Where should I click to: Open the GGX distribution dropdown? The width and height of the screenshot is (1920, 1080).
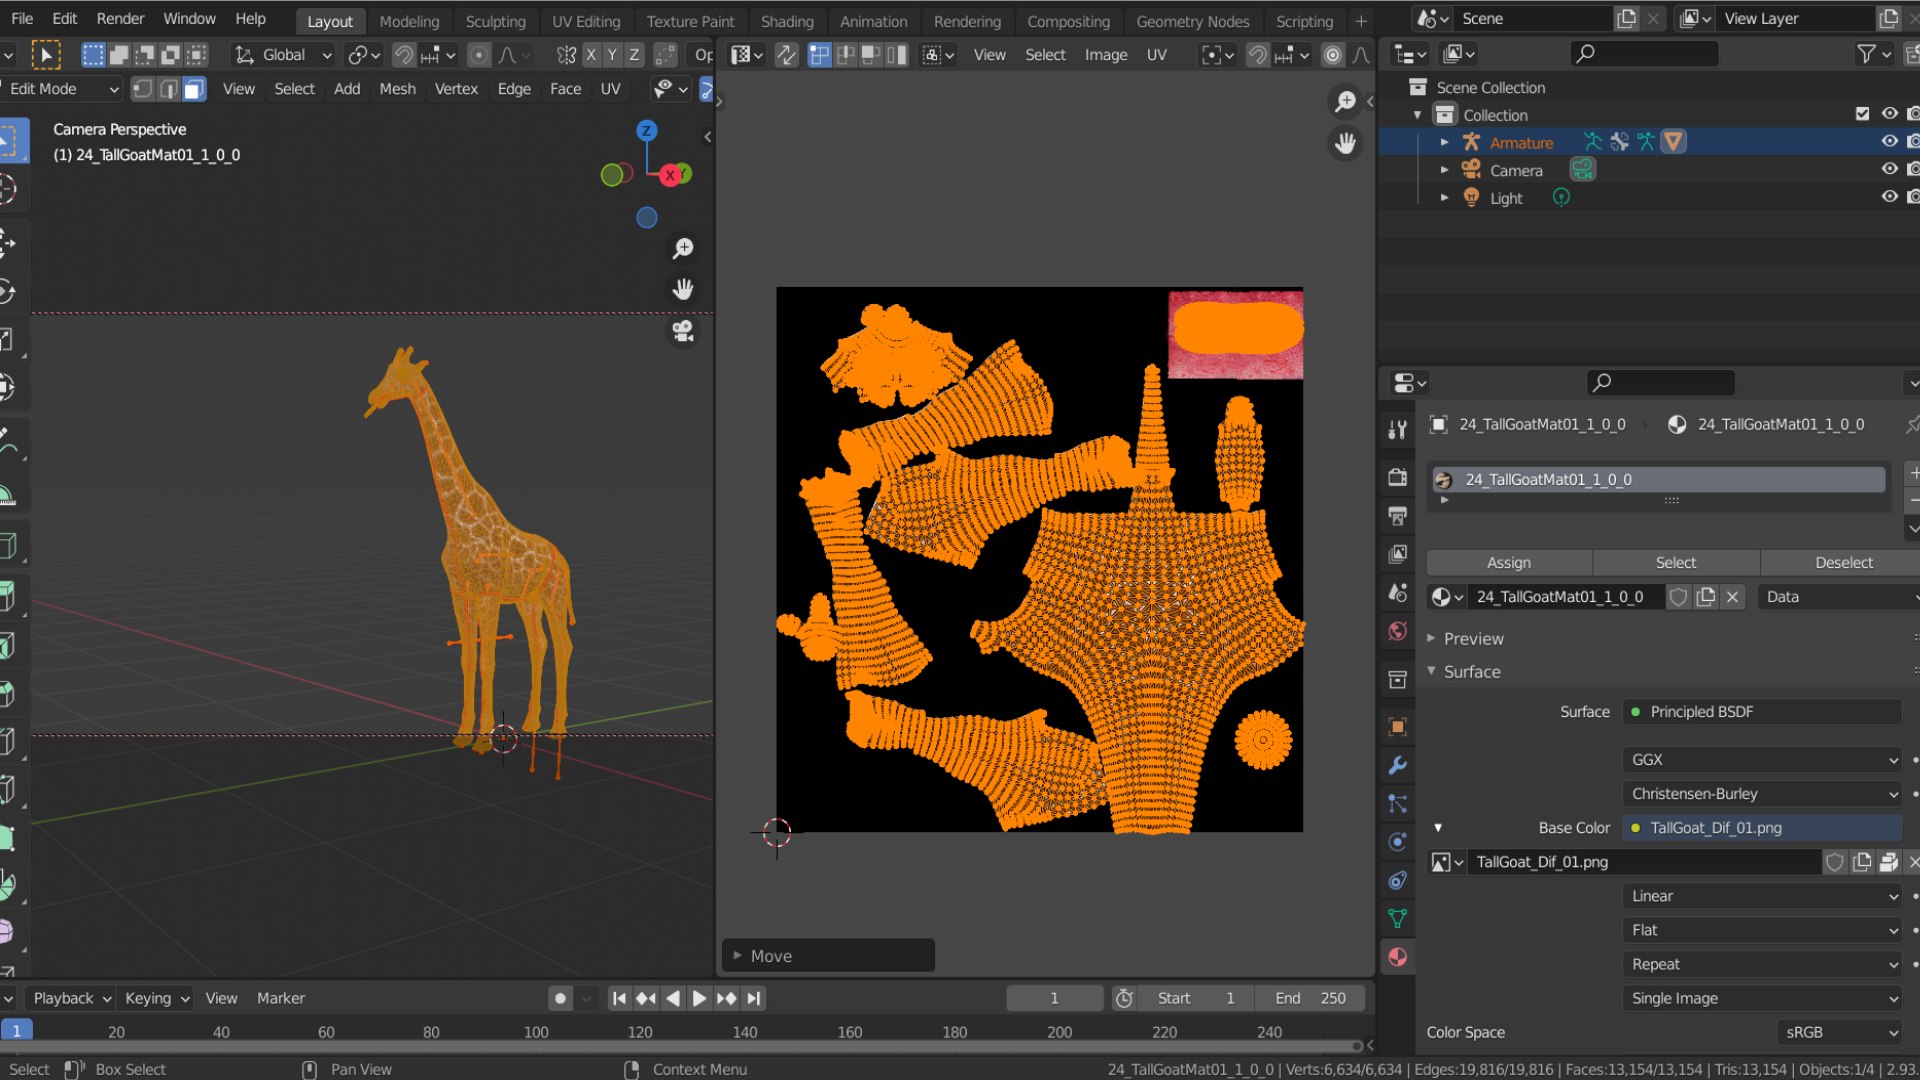1762,760
